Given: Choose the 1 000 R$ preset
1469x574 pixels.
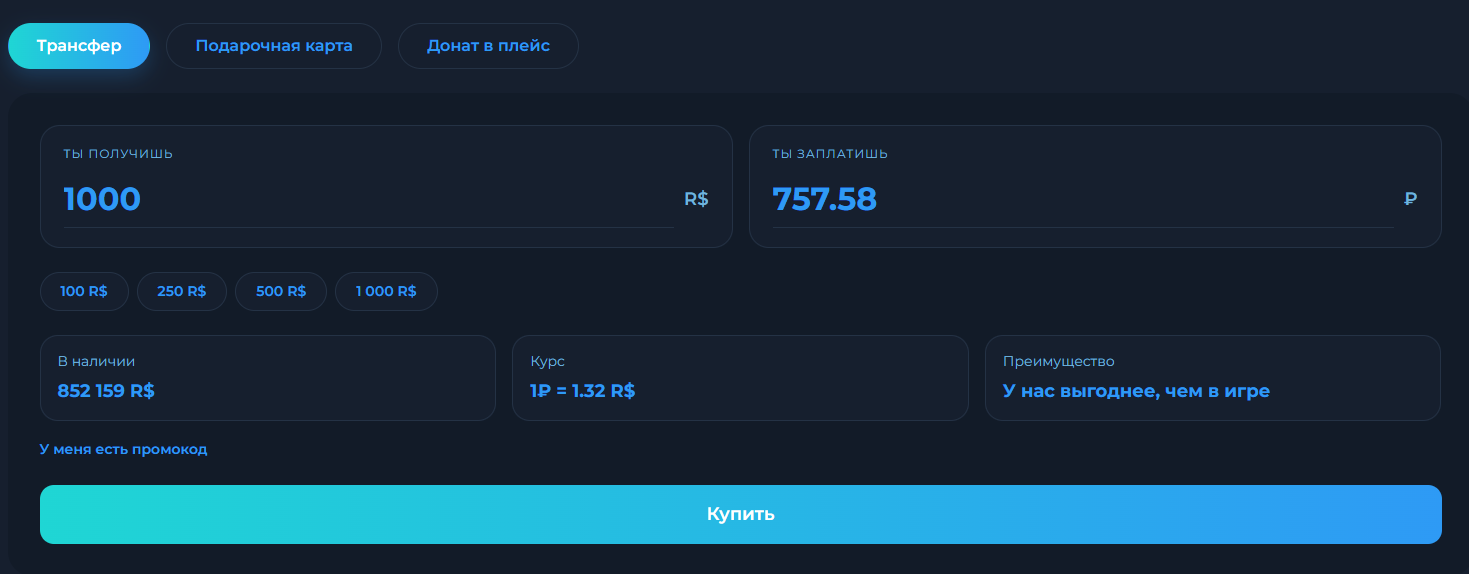Looking at the screenshot, I should point(386,292).
